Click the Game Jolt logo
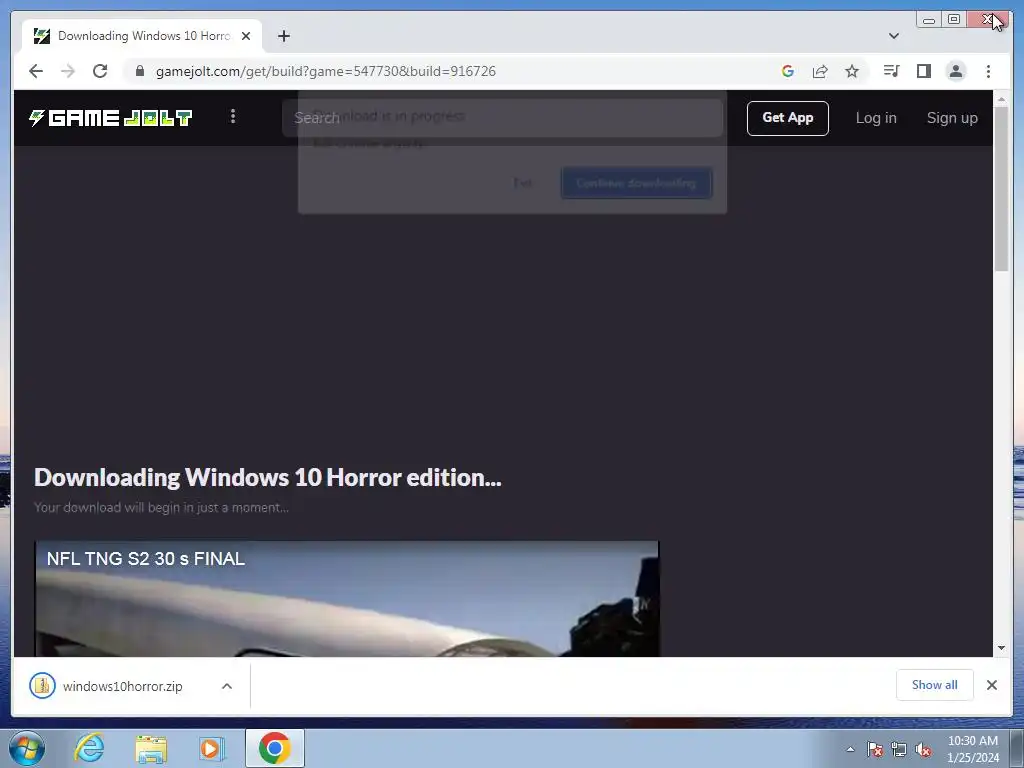 pyautogui.click(x=110, y=118)
